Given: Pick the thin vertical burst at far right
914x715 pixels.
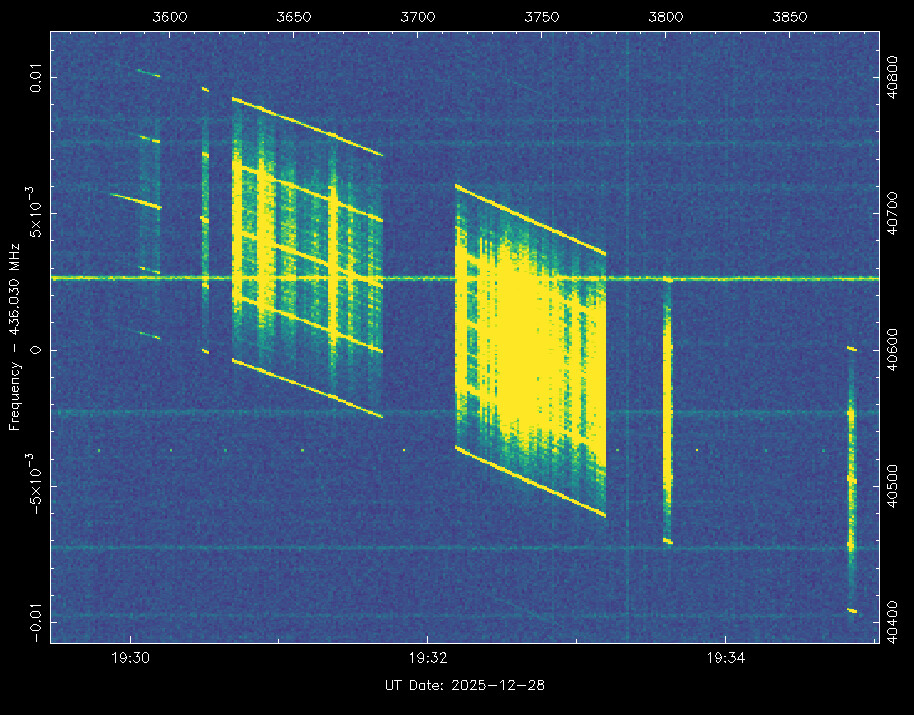Looking at the screenshot, I should click(851, 480).
